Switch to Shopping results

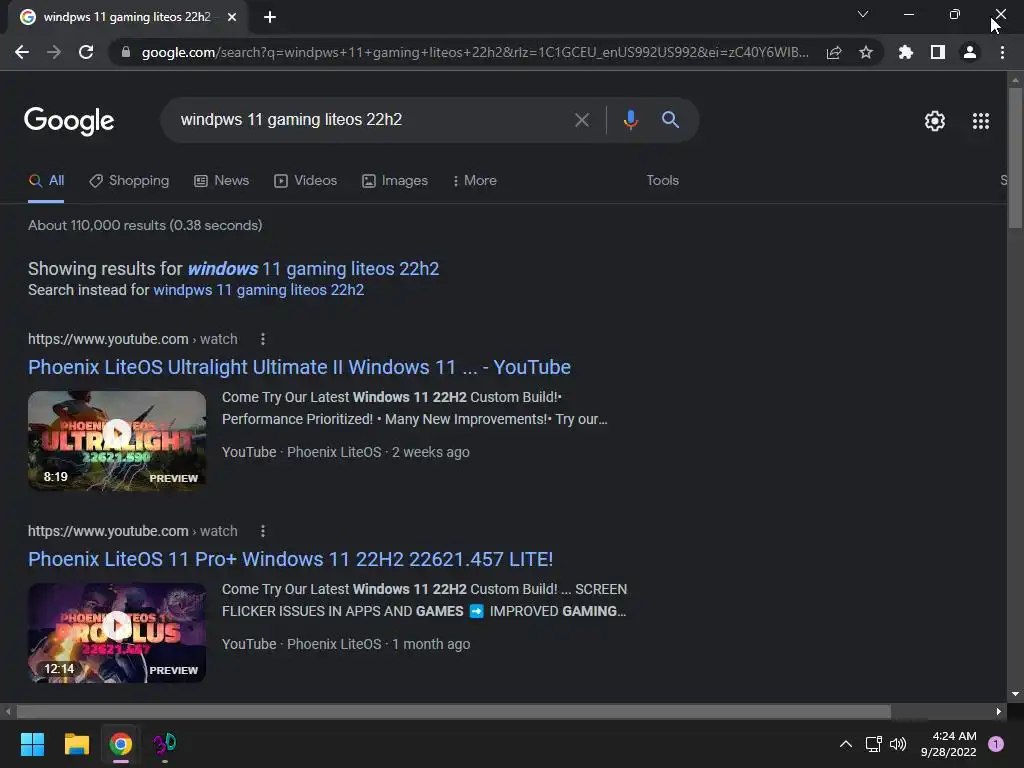tap(129, 181)
